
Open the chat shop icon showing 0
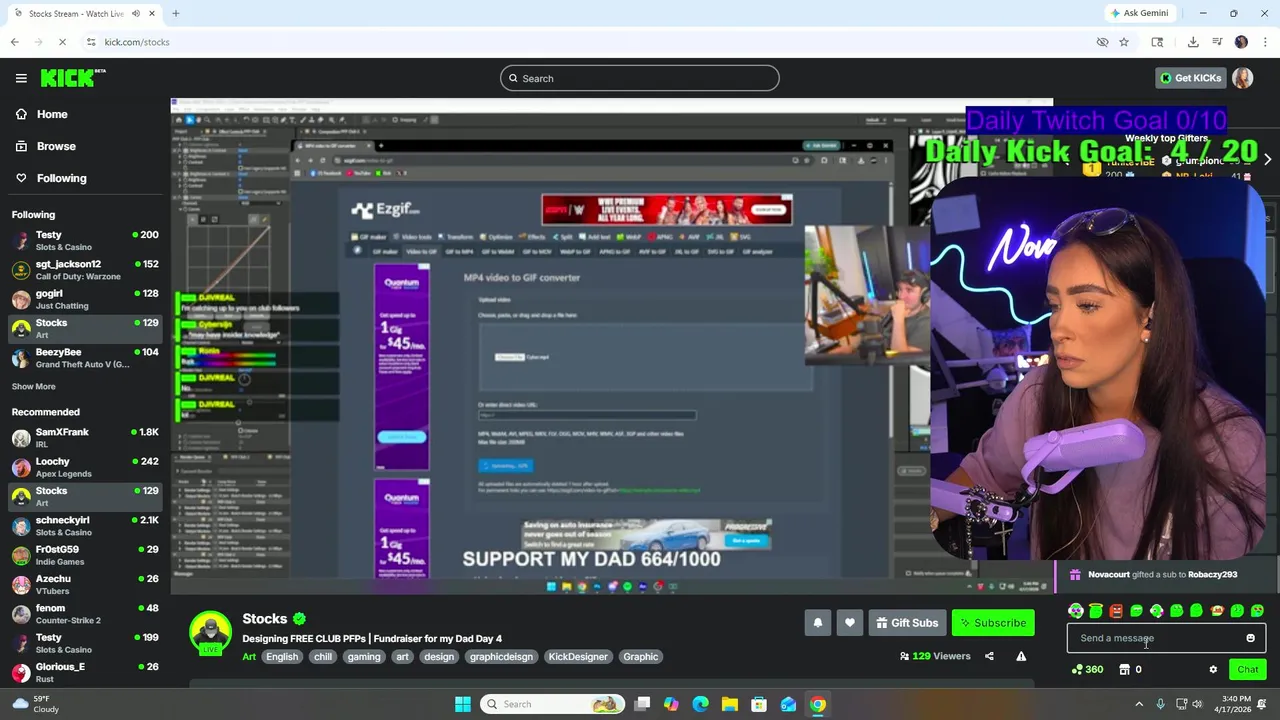tap(1130, 670)
